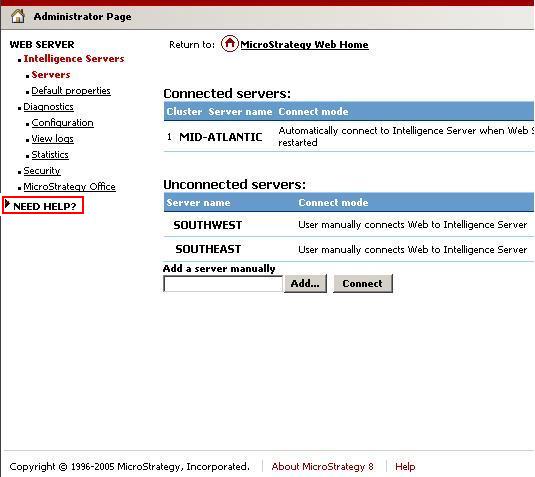Click the Add... button
535x477 pixels.
(305, 284)
